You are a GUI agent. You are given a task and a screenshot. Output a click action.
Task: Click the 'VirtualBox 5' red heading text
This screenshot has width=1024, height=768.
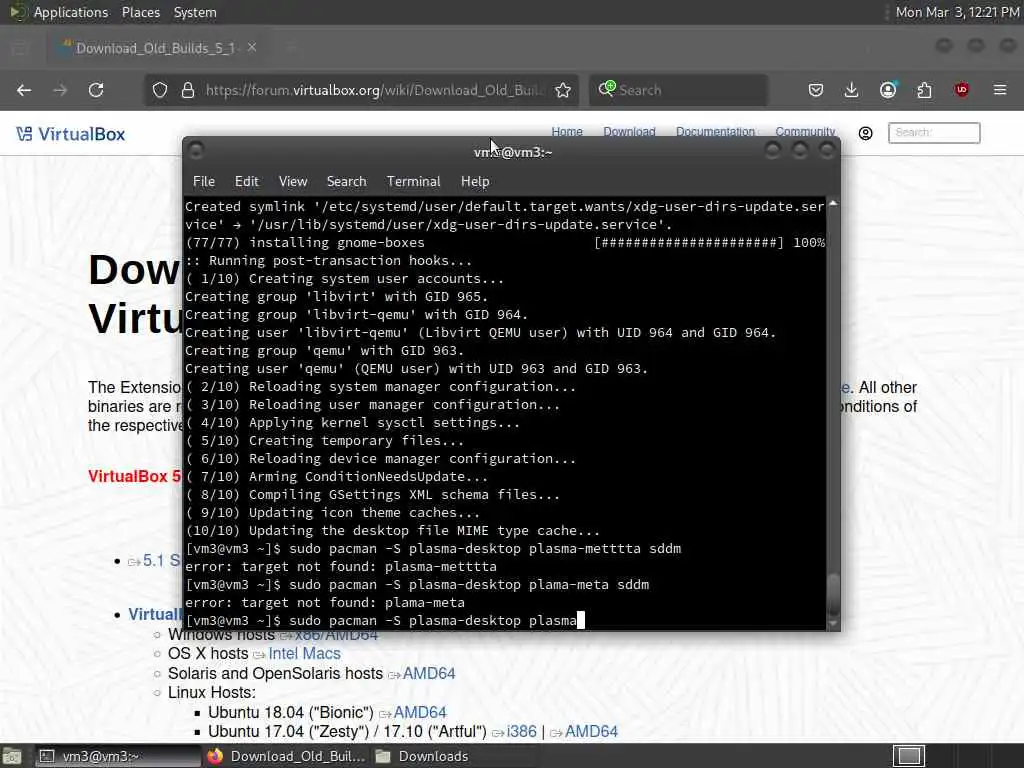134,476
